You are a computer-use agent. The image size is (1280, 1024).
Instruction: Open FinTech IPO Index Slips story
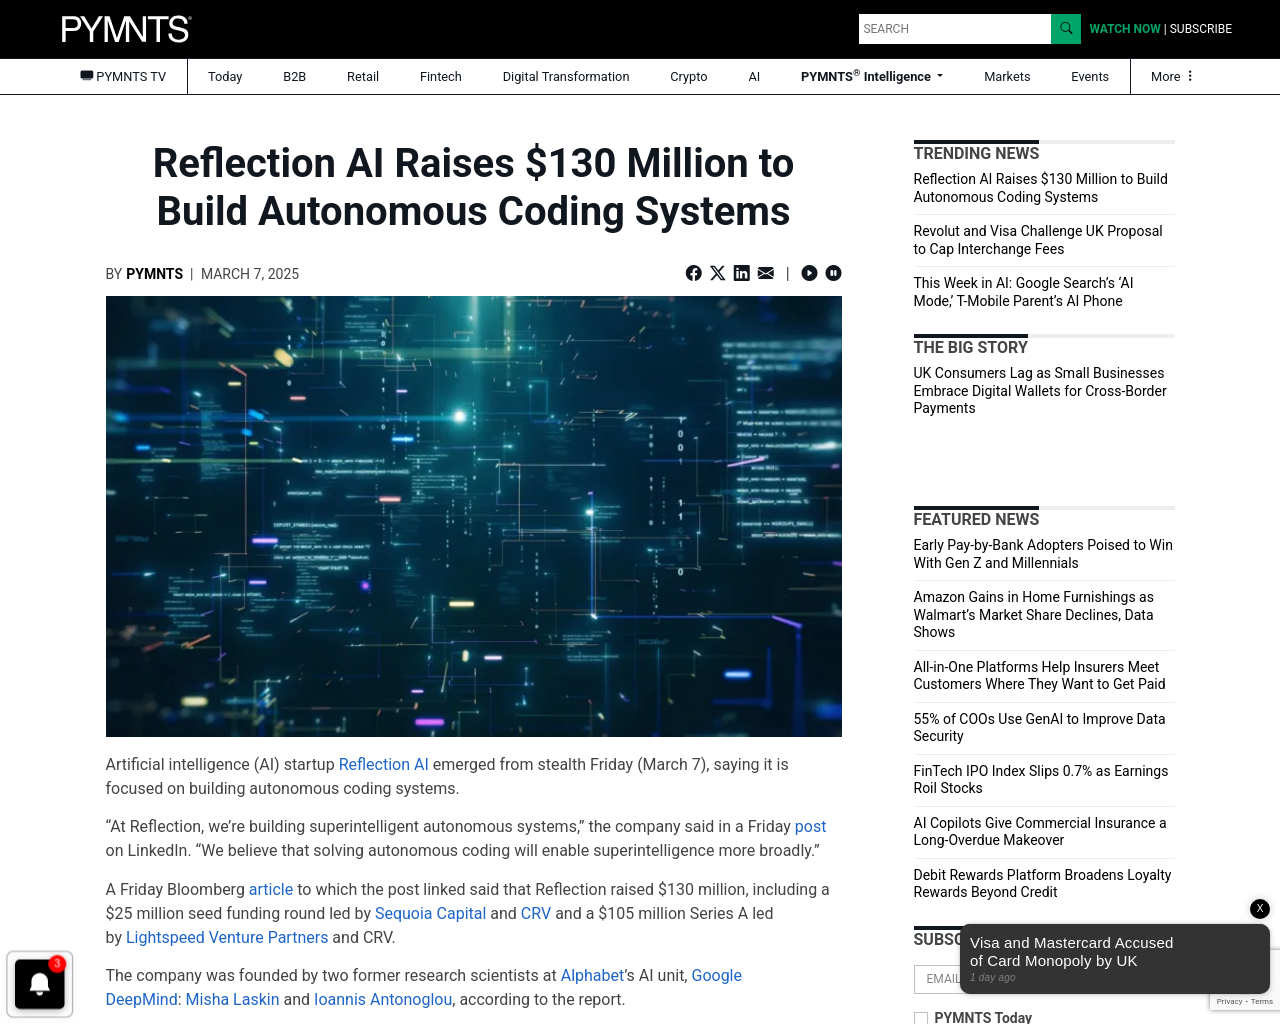coord(1041,779)
